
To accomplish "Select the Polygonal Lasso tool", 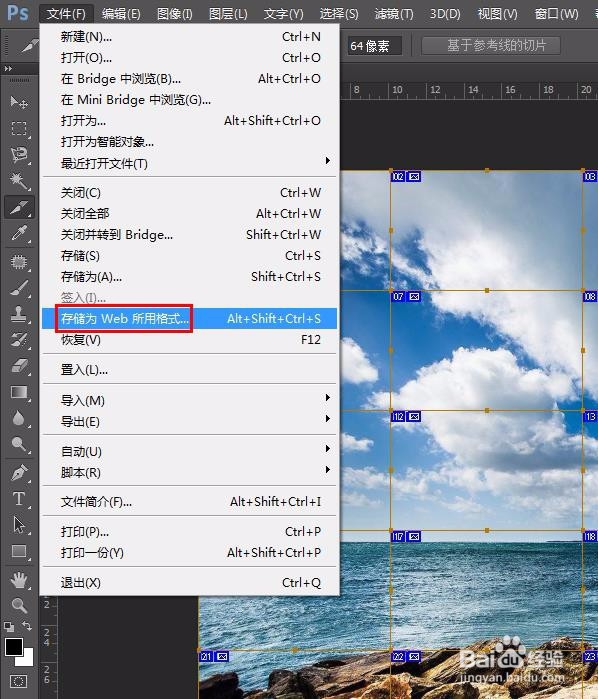I will 19,155.
